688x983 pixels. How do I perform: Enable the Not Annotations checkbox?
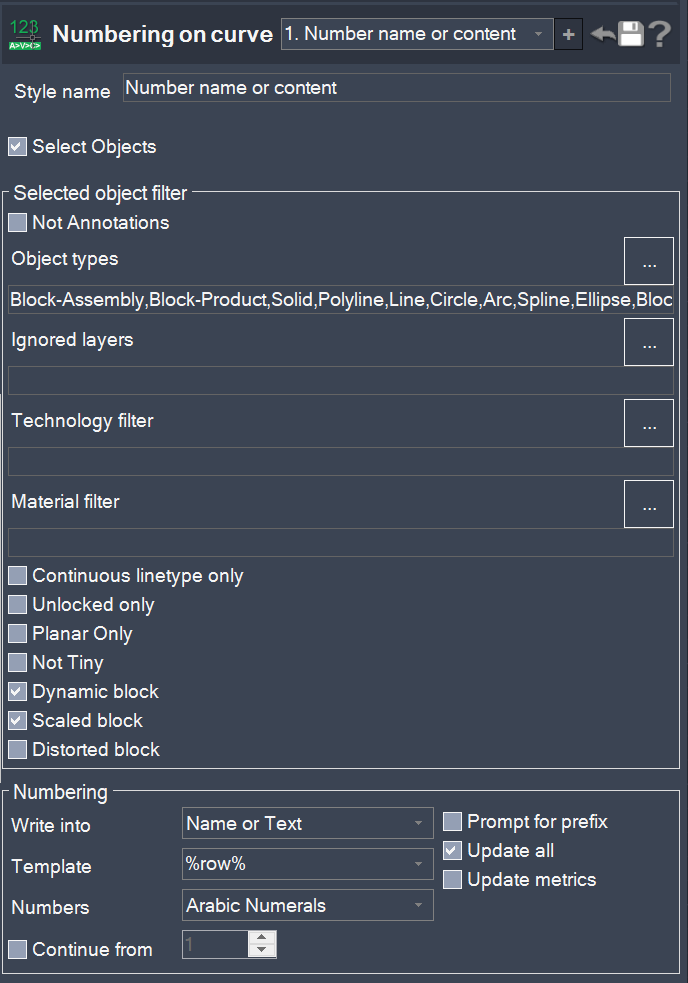17,223
